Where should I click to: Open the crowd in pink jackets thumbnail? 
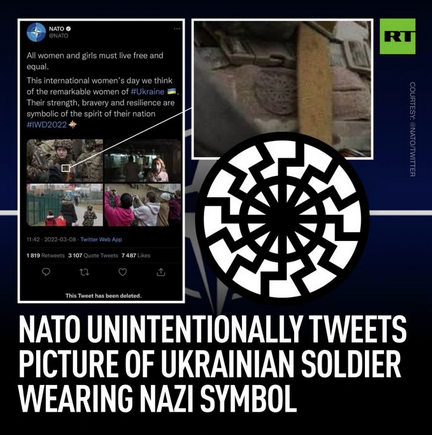click(x=142, y=205)
